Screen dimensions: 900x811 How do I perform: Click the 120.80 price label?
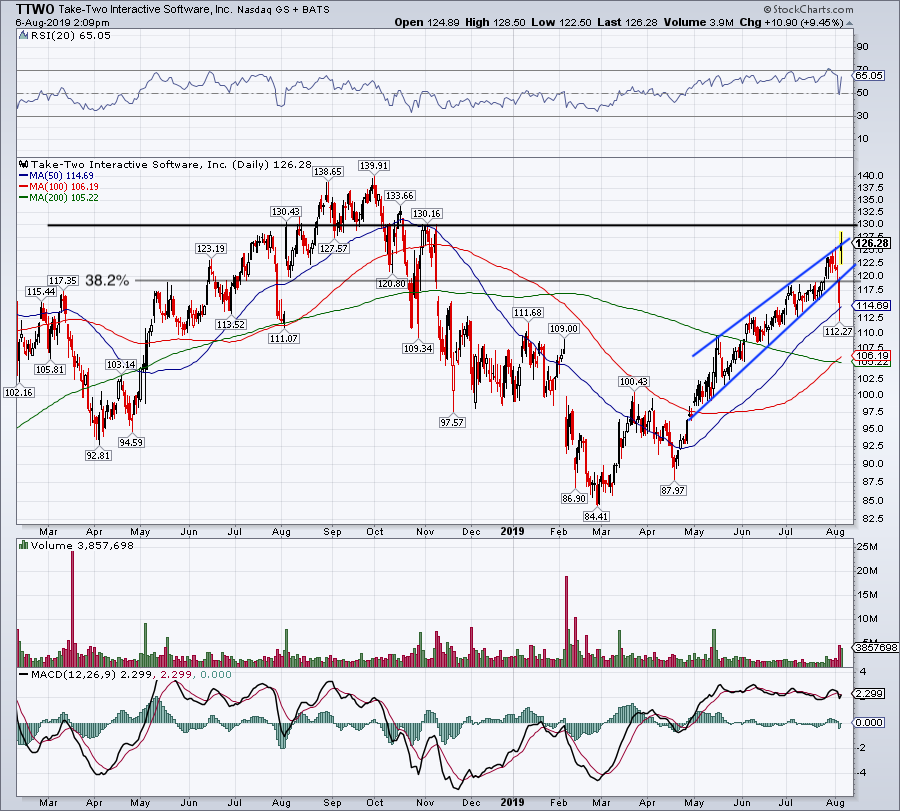click(x=391, y=284)
